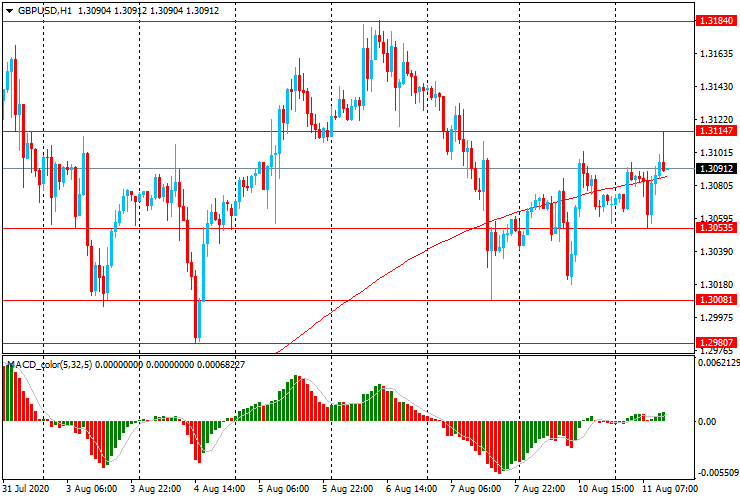Click the red 1.31840 price level label

coord(717,20)
